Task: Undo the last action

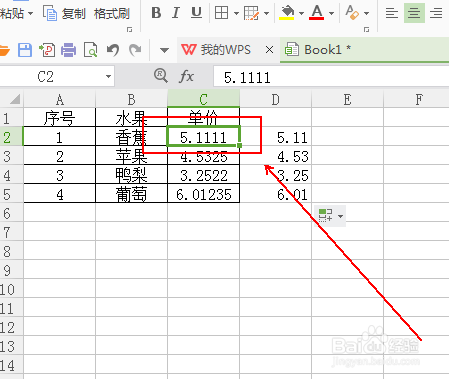Action: click(x=113, y=50)
